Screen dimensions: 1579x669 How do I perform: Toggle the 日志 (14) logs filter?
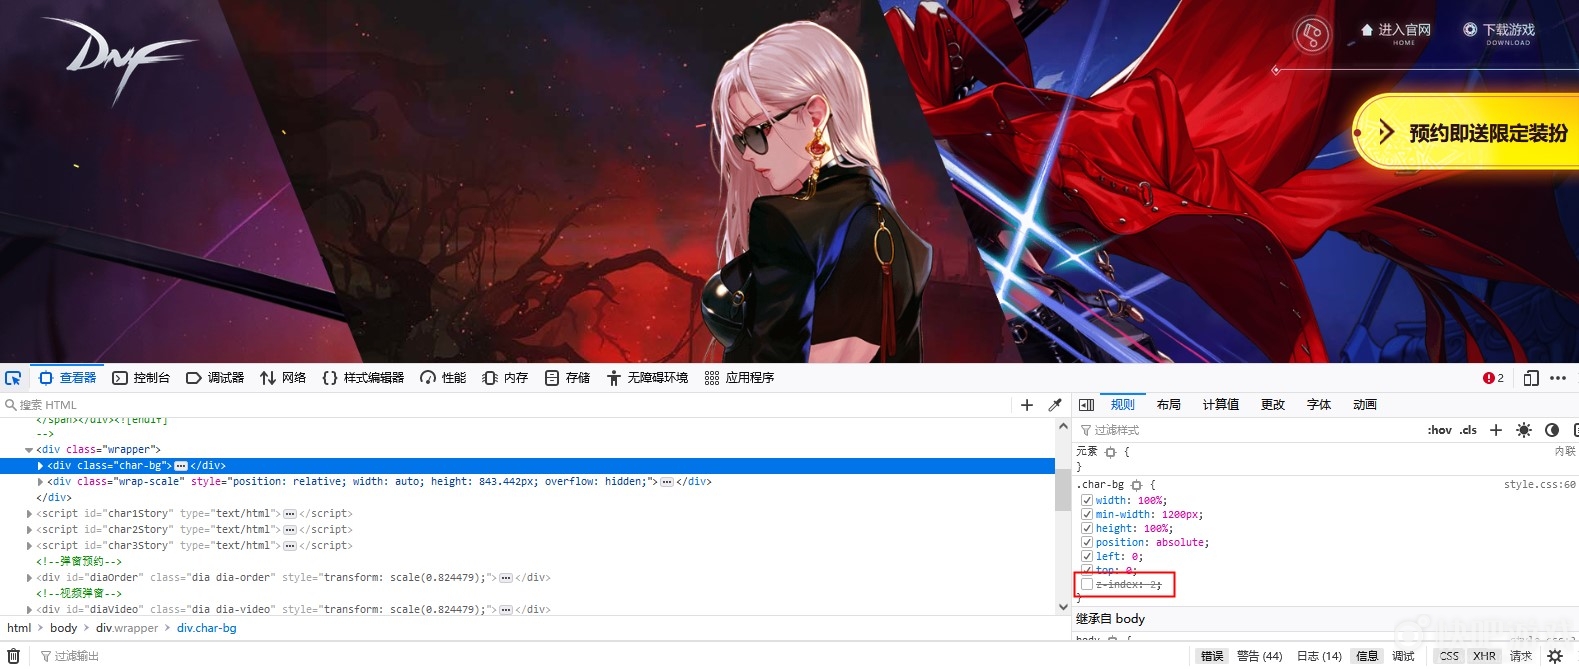click(1319, 656)
